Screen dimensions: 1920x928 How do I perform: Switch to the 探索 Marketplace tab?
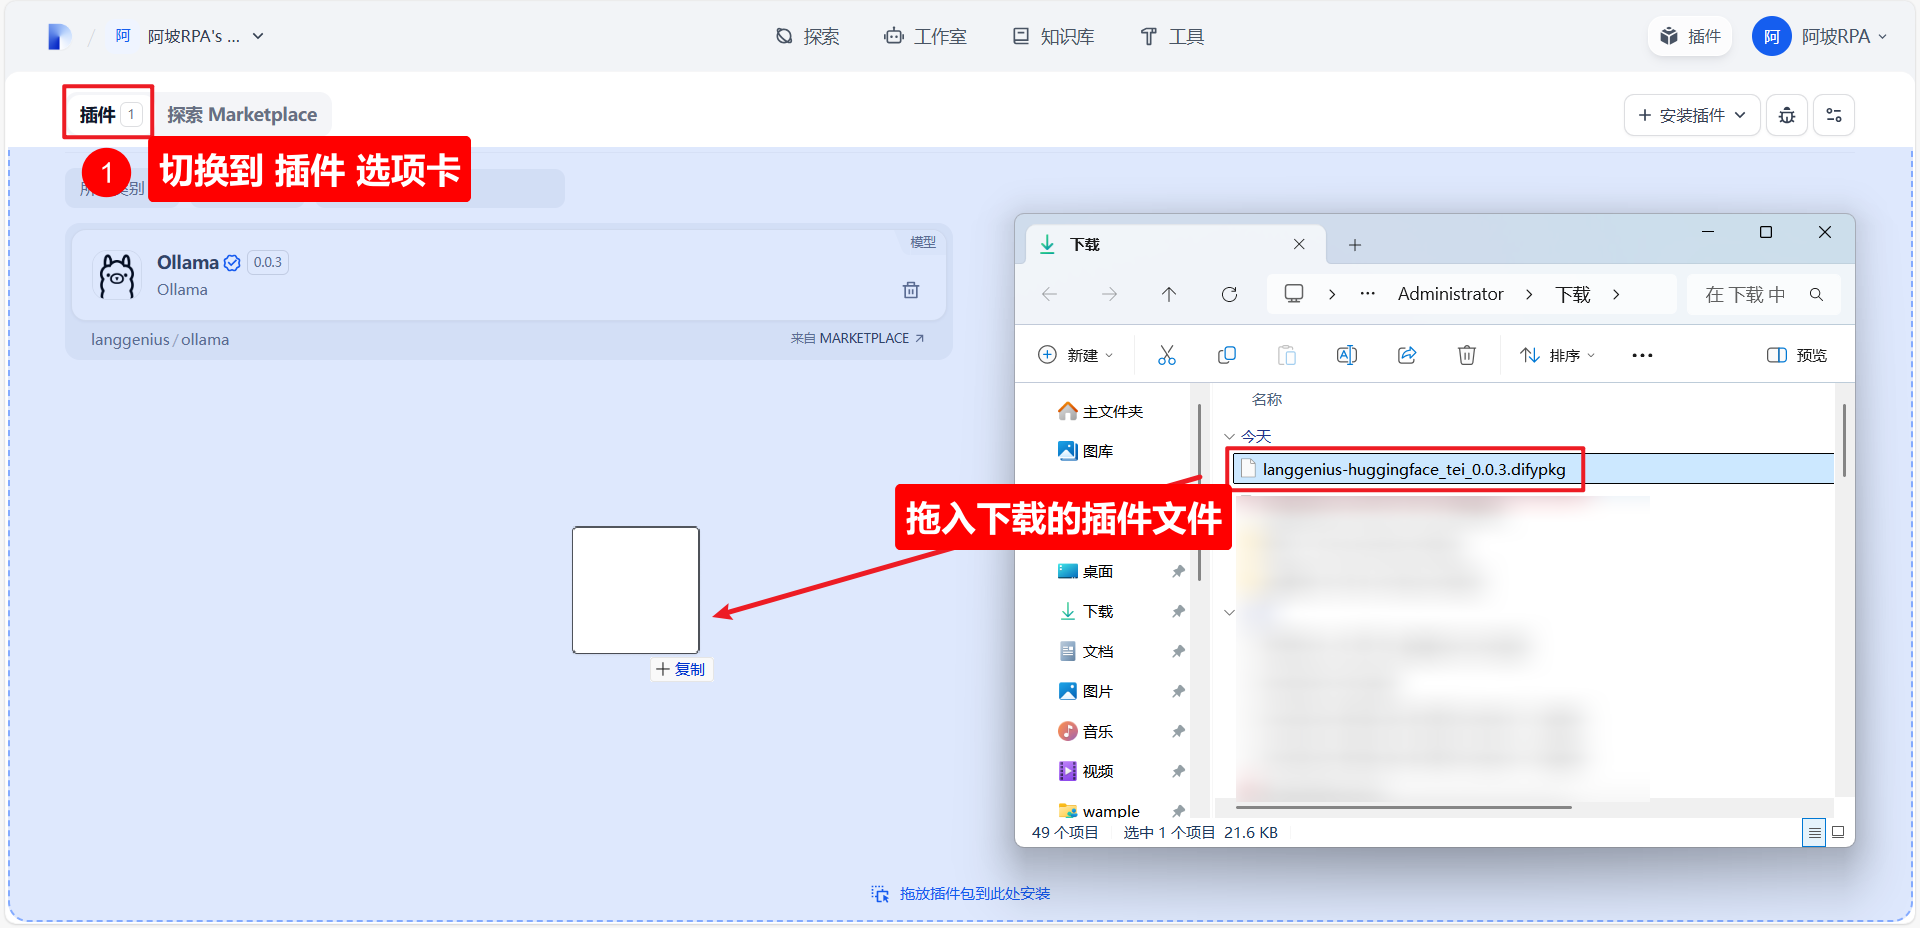(242, 114)
